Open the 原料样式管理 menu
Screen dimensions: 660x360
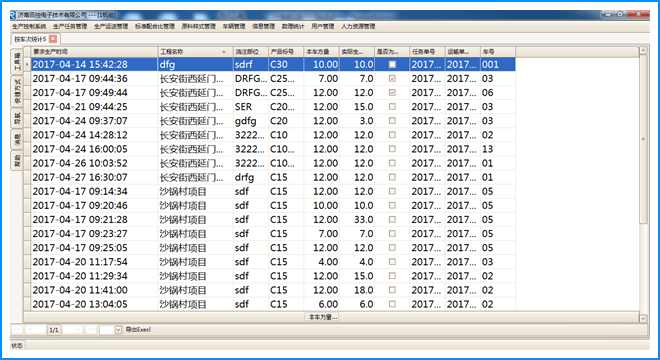pyautogui.click(x=198, y=26)
